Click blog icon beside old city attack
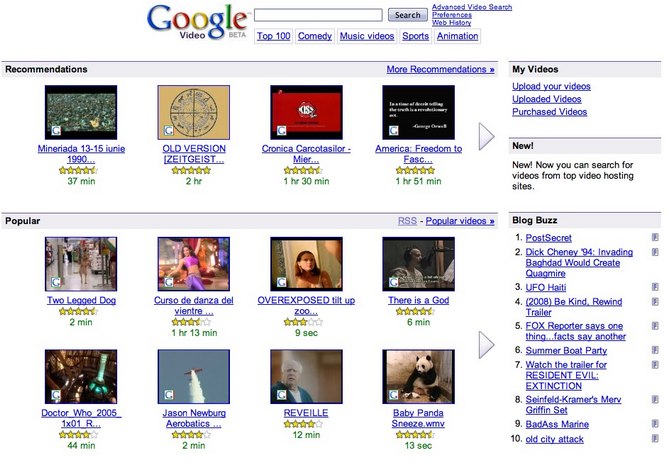 click(655, 438)
